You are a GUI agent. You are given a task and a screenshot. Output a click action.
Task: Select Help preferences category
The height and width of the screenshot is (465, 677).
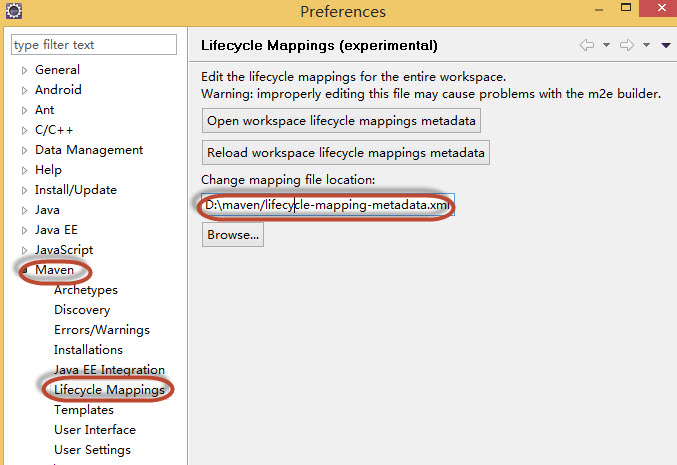(48, 170)
